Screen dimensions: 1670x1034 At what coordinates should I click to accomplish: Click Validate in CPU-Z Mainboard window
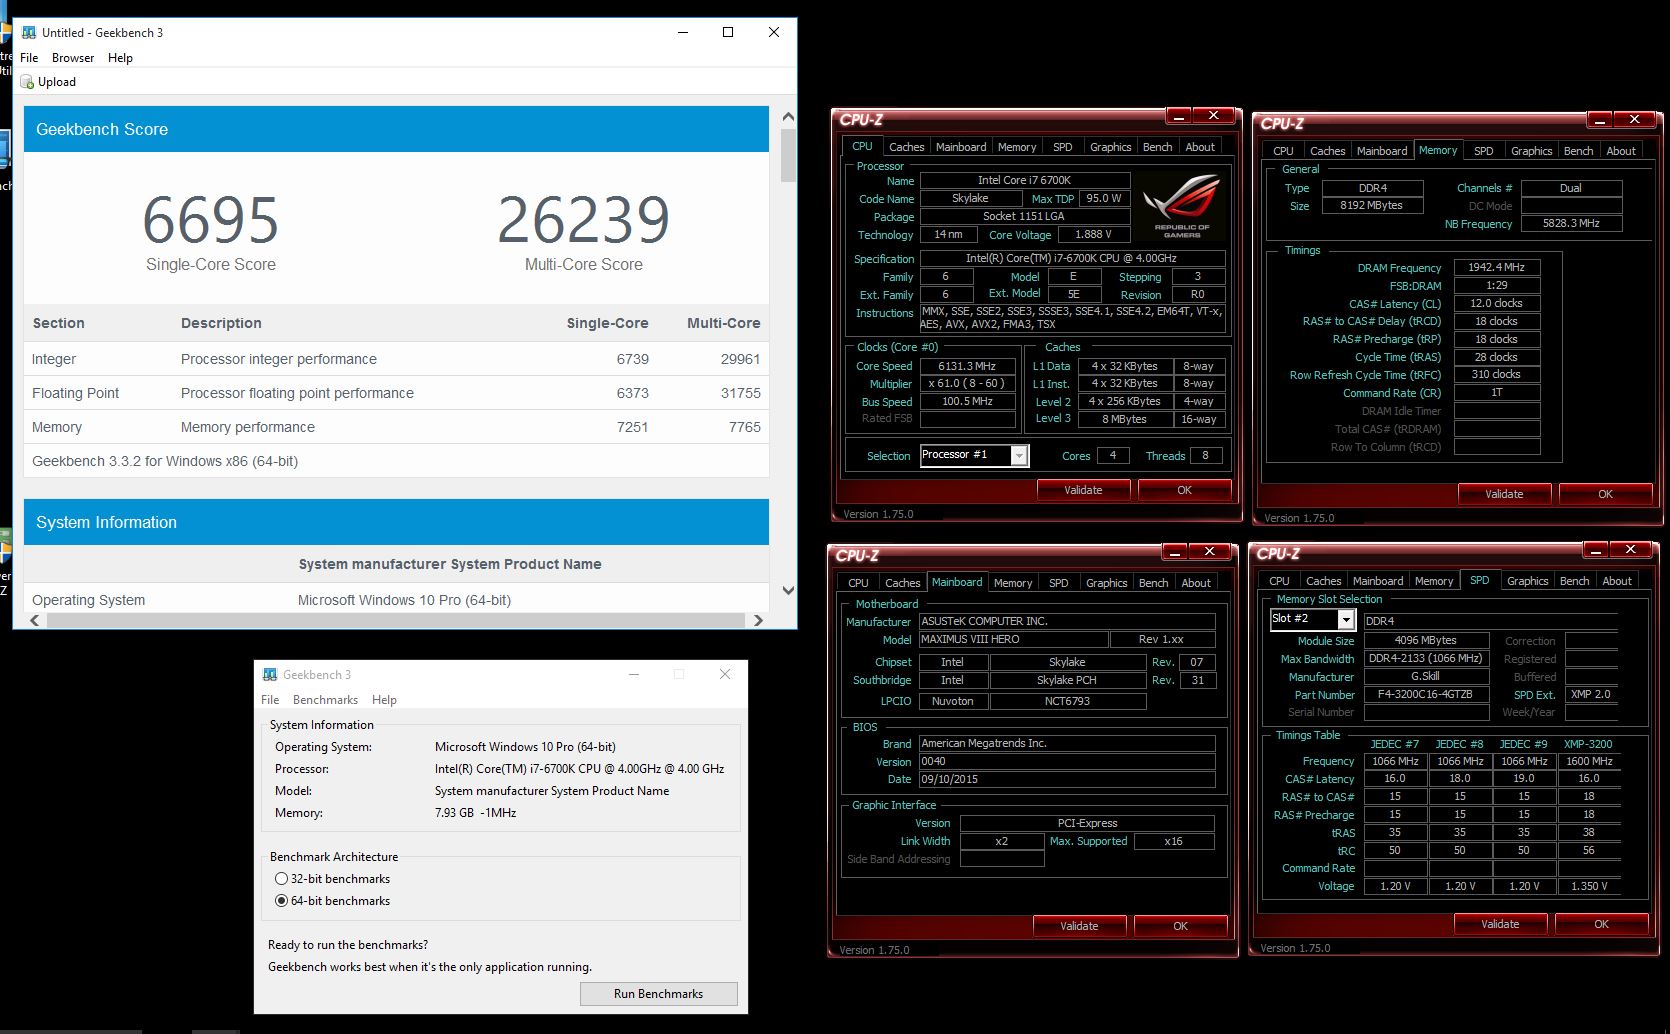[1079, 926]
